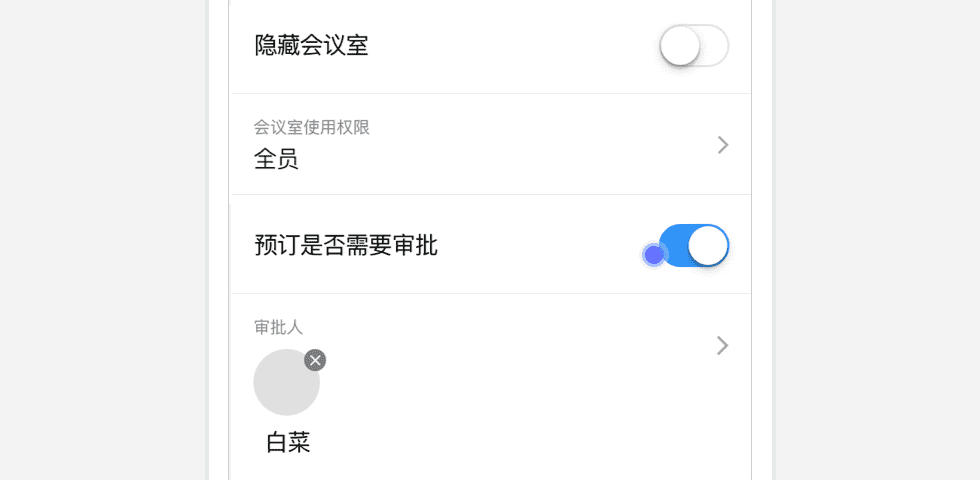Toggle the 隐藏会议室 switch on
This screenshot has width=980, height=480.
(694, 46)
